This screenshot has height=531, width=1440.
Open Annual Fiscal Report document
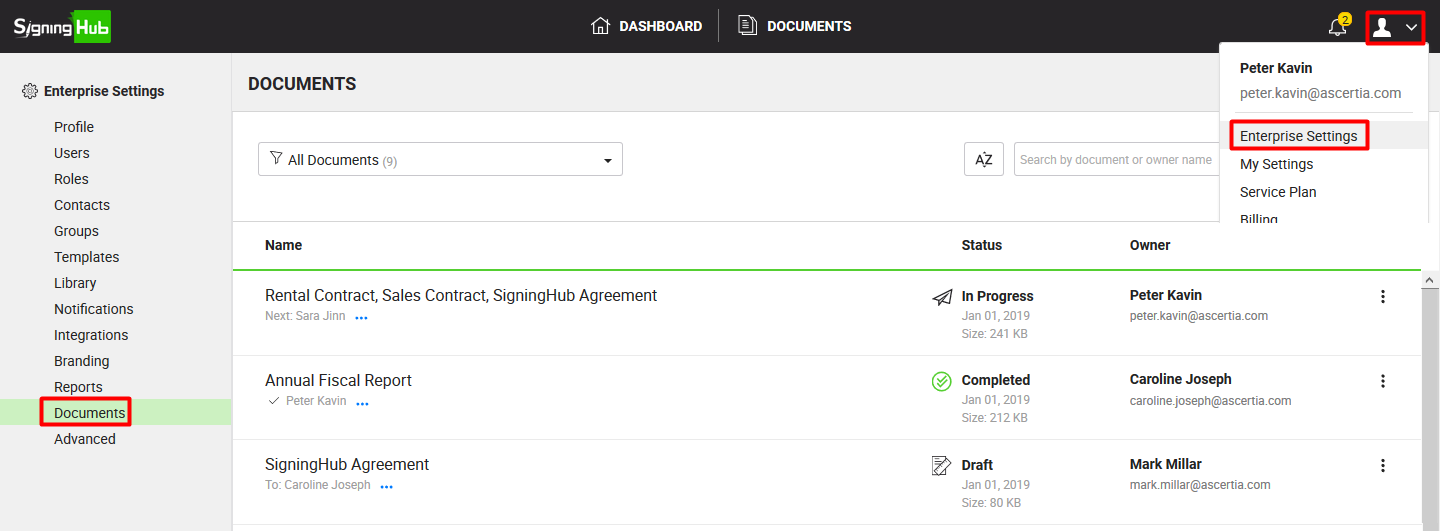338,381
